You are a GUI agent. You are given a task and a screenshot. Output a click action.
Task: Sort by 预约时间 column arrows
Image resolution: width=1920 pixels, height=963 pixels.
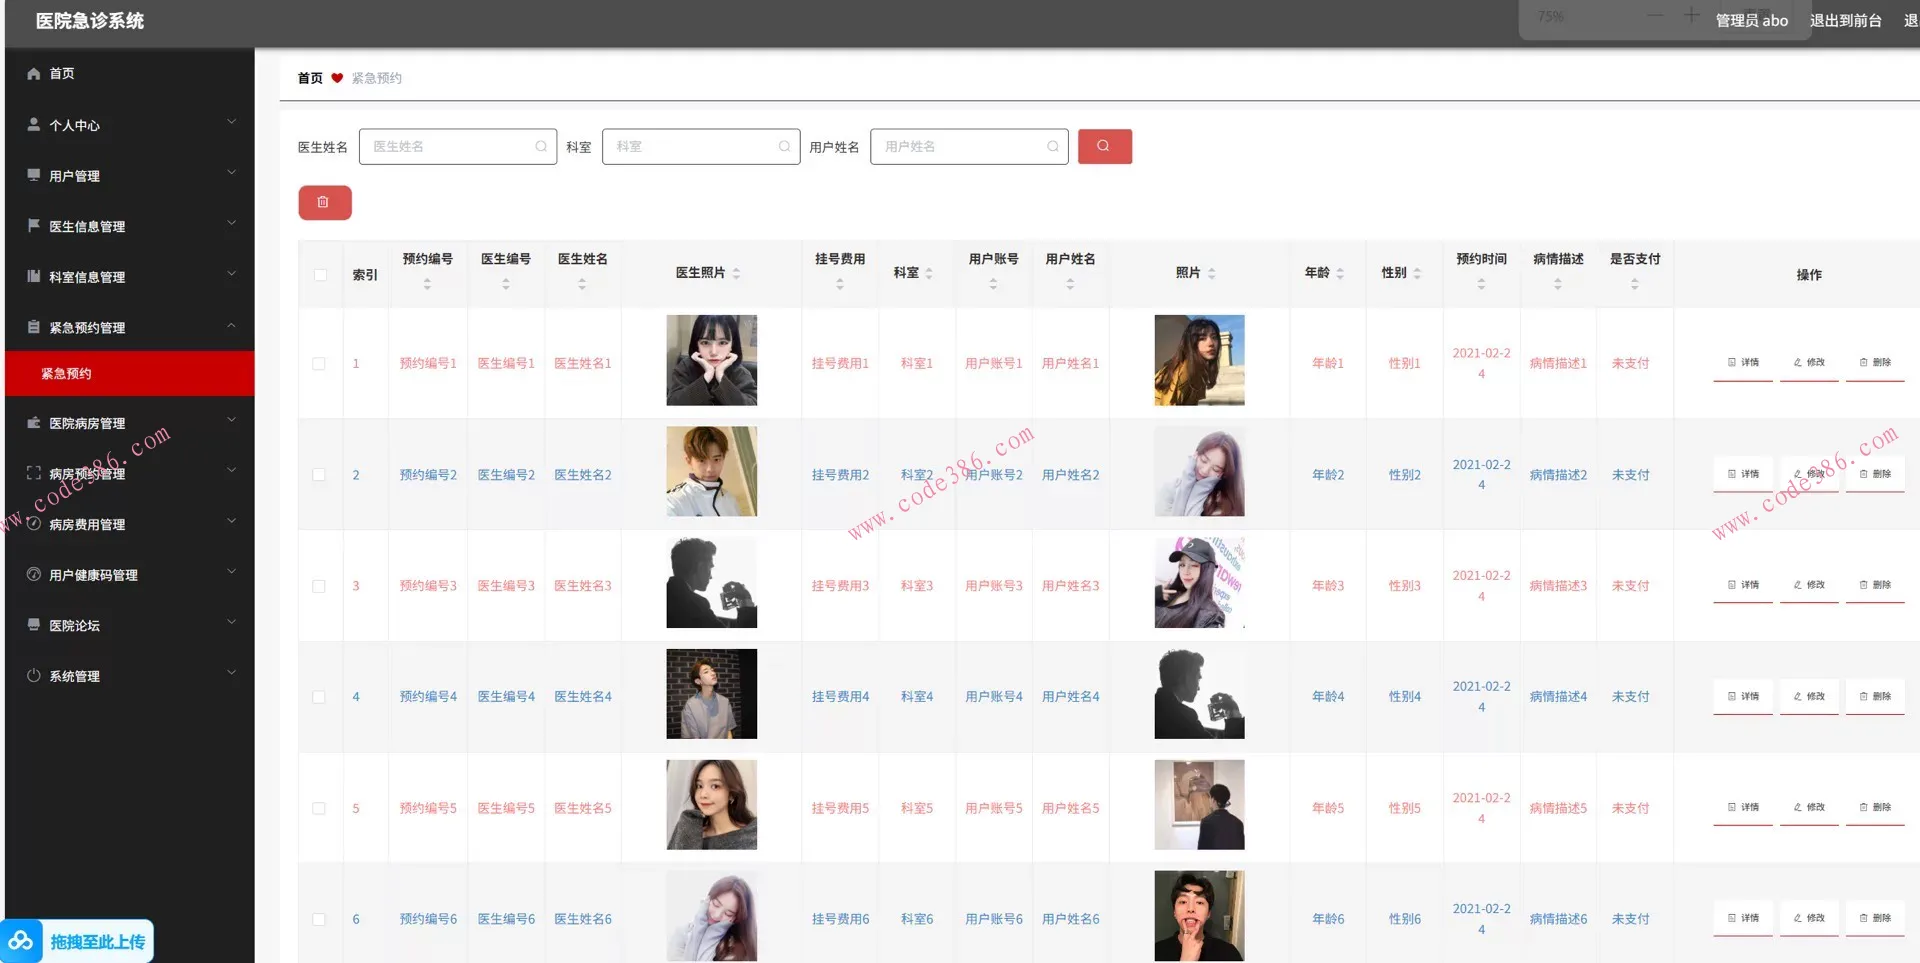point(1481,284)
